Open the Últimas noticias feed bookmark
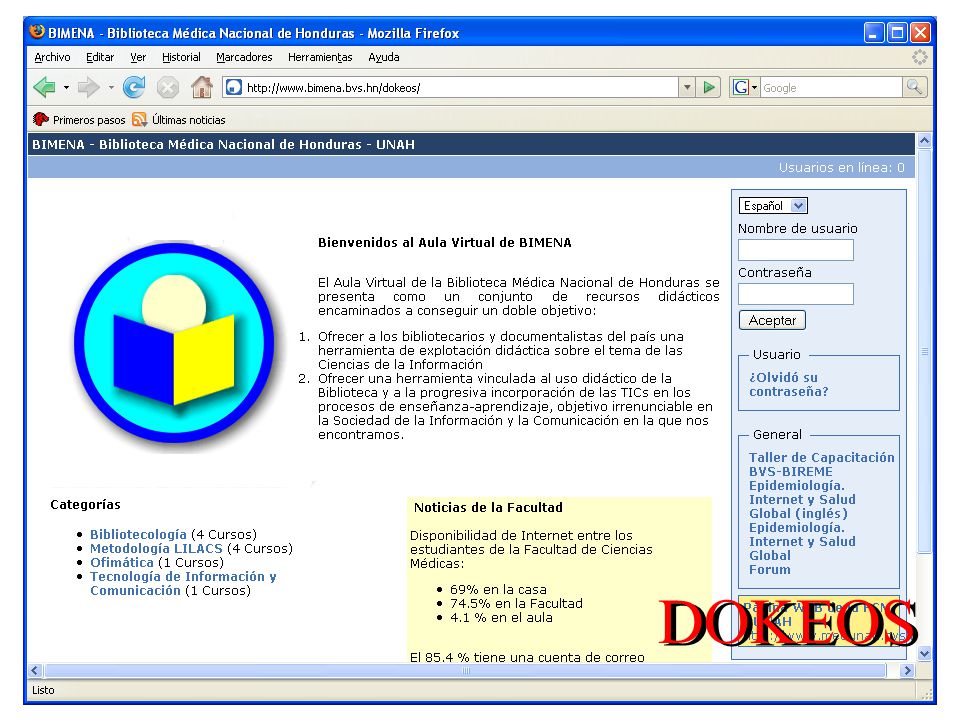 [179, 120]
